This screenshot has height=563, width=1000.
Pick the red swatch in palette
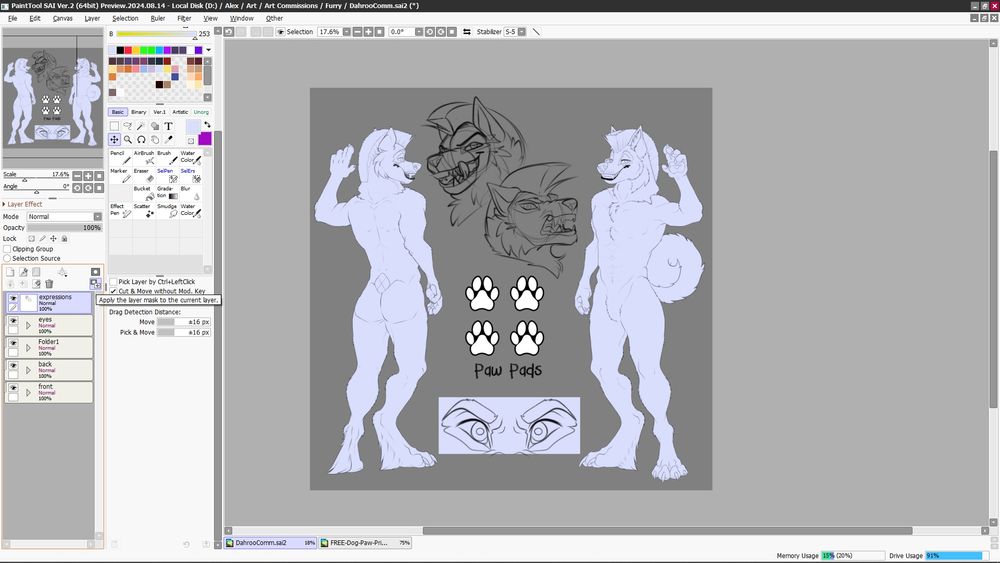click(128, 50)
